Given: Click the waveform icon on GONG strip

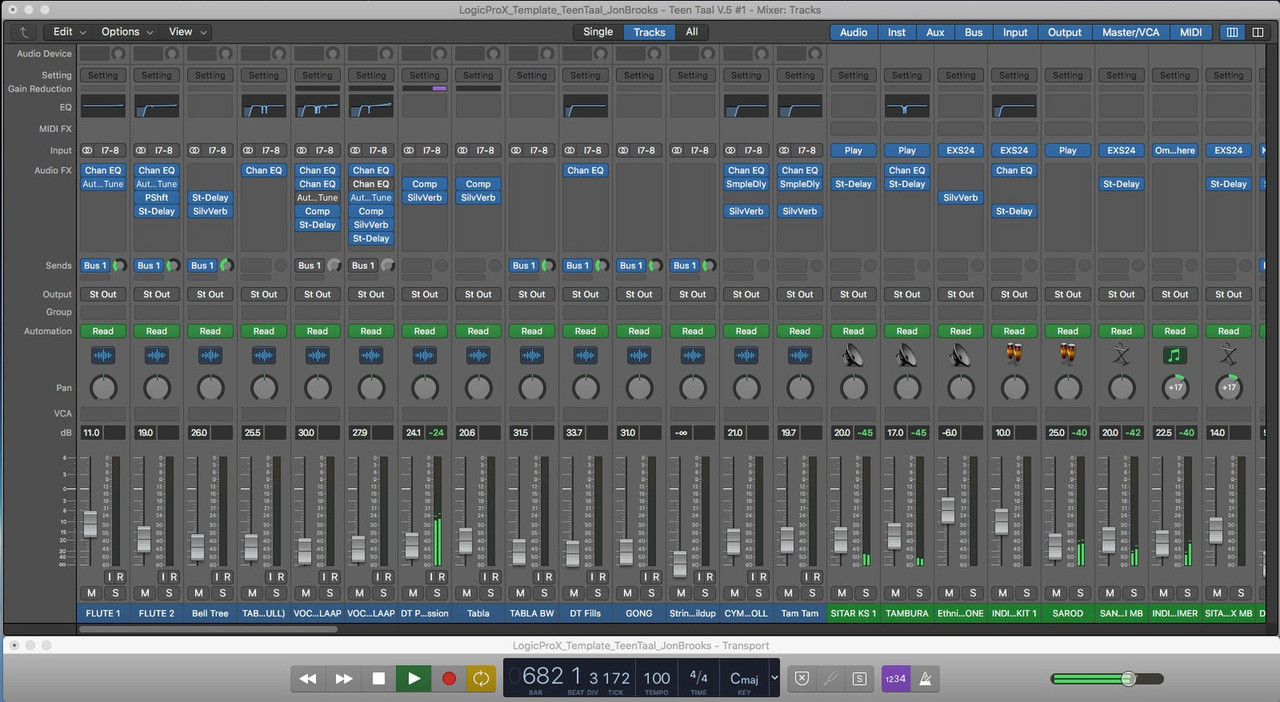Looking at the screenshot, I should (639, 355).
